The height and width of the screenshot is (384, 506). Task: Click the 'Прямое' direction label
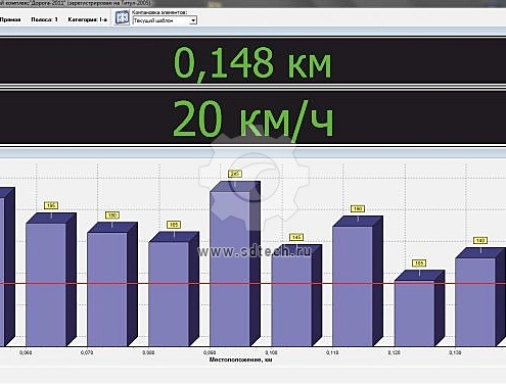(10, 20)
